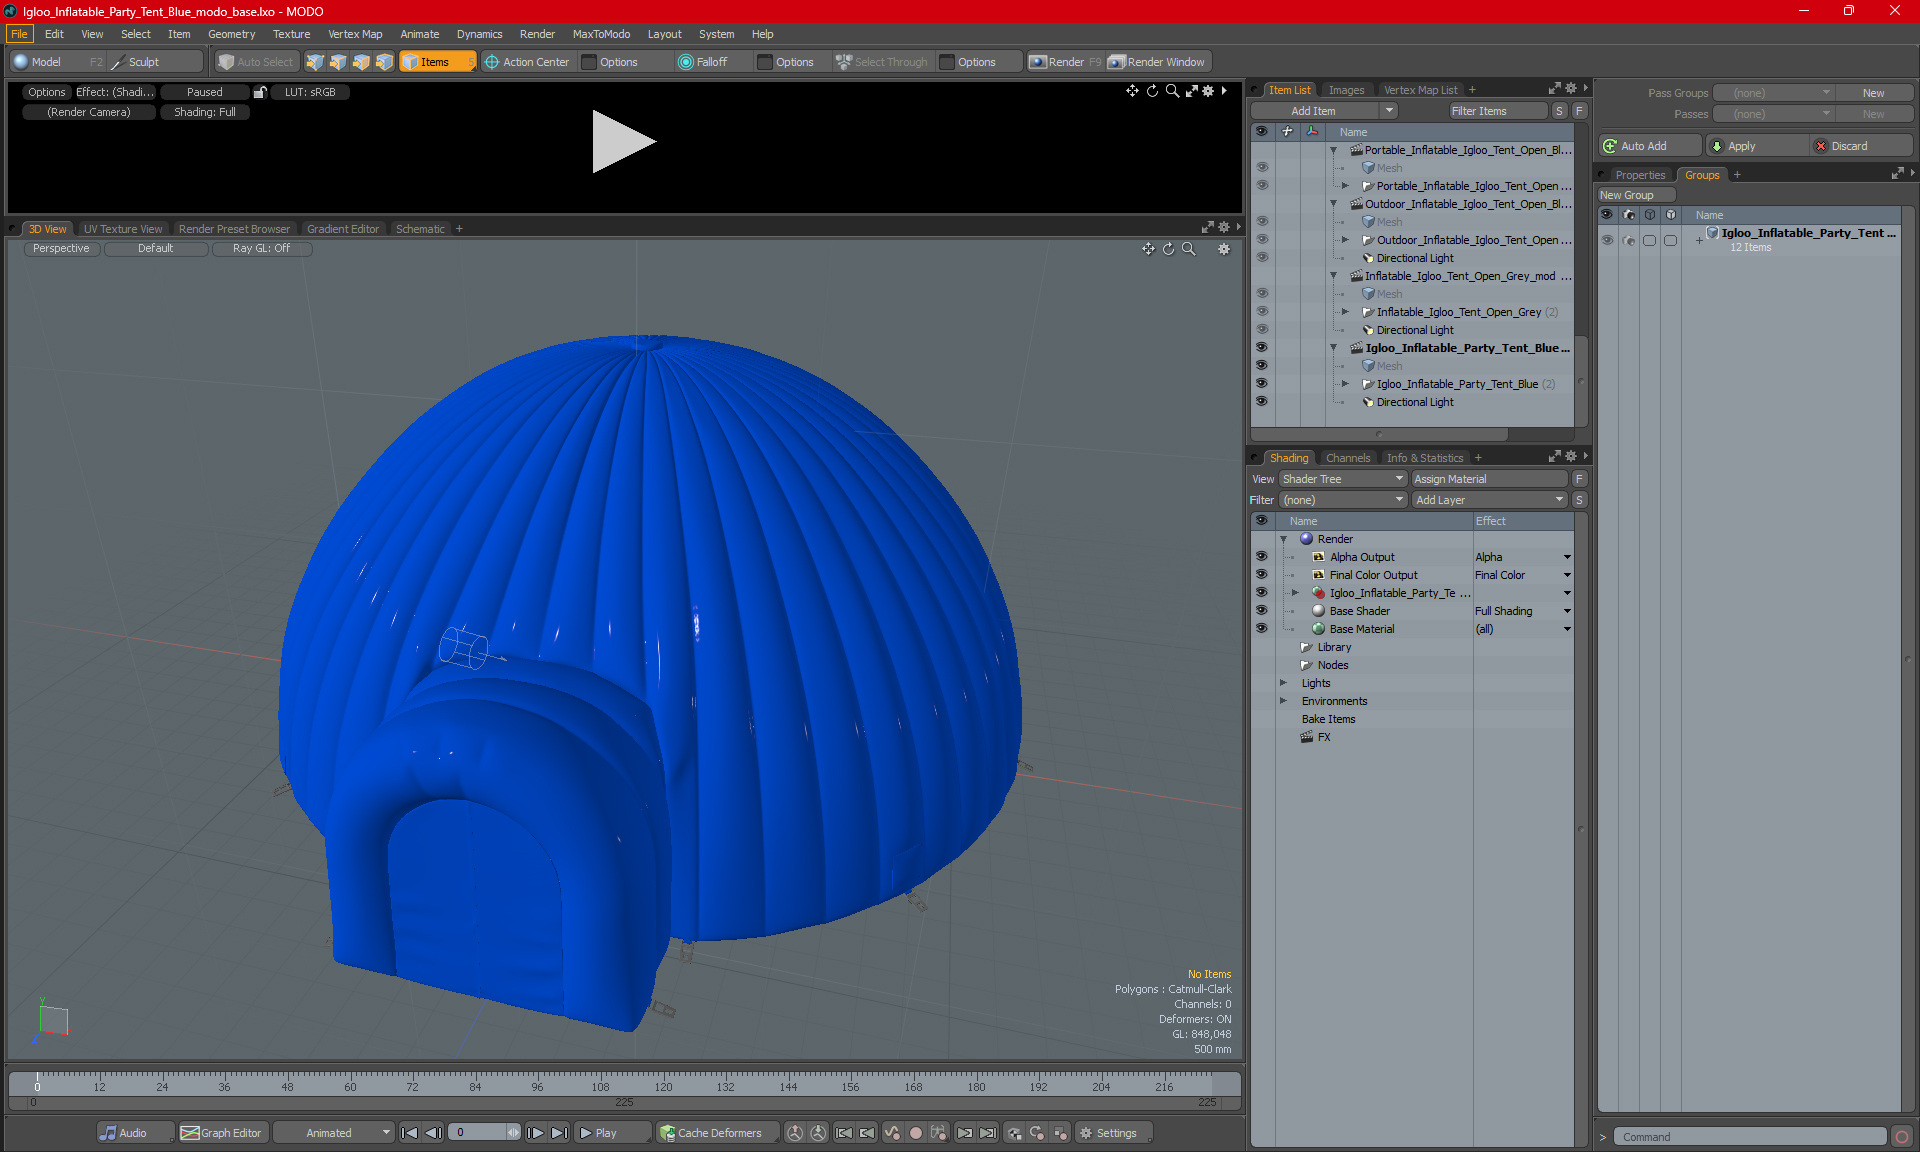Activate Items selection mode
Viewport: 1920px width, 1152px height.
[x=437, y=62]
